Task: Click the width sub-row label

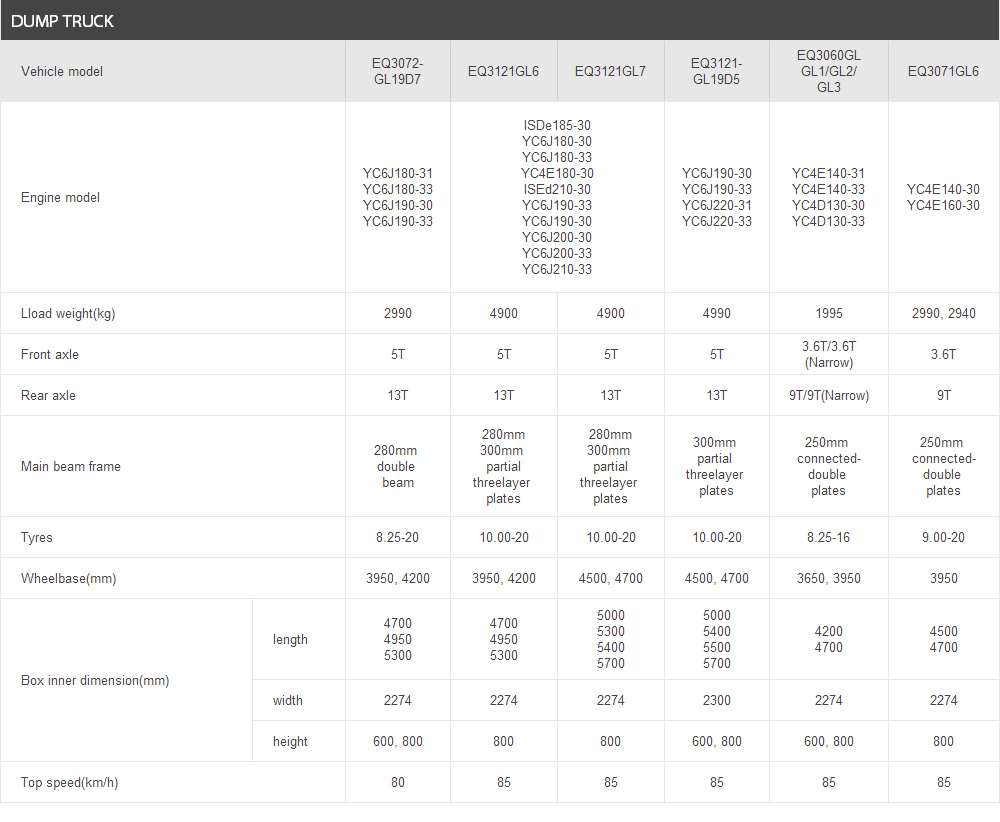Action: click(x=288, y=701)
